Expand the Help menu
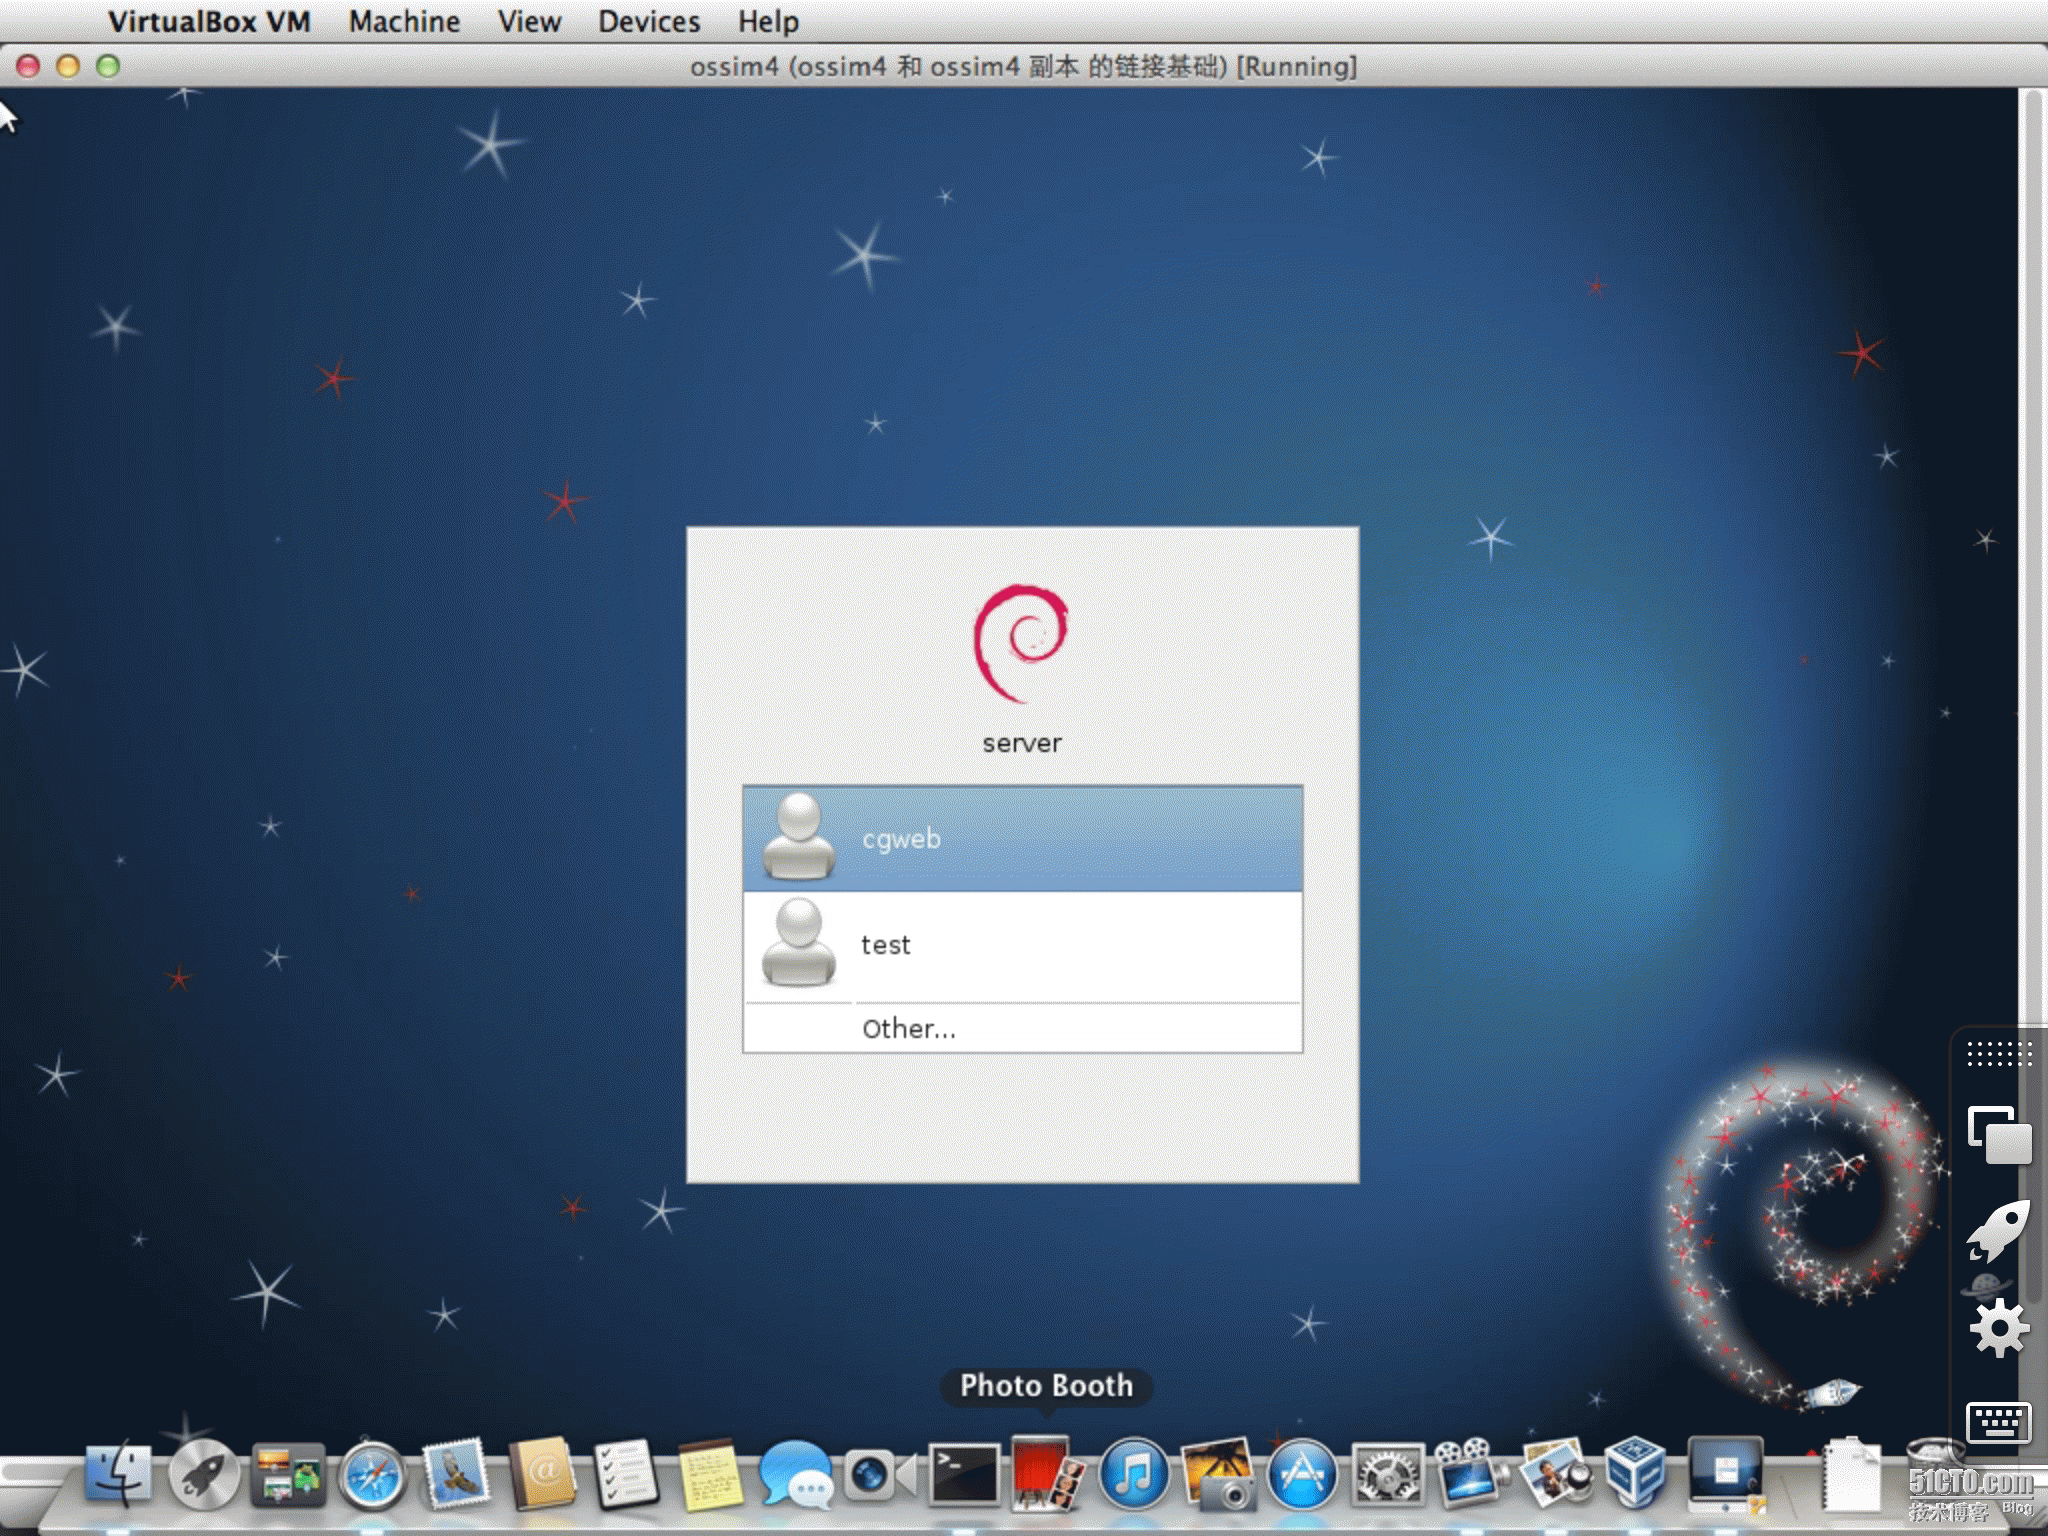This screenshot has width=2048, height=1536. point(768,21)
